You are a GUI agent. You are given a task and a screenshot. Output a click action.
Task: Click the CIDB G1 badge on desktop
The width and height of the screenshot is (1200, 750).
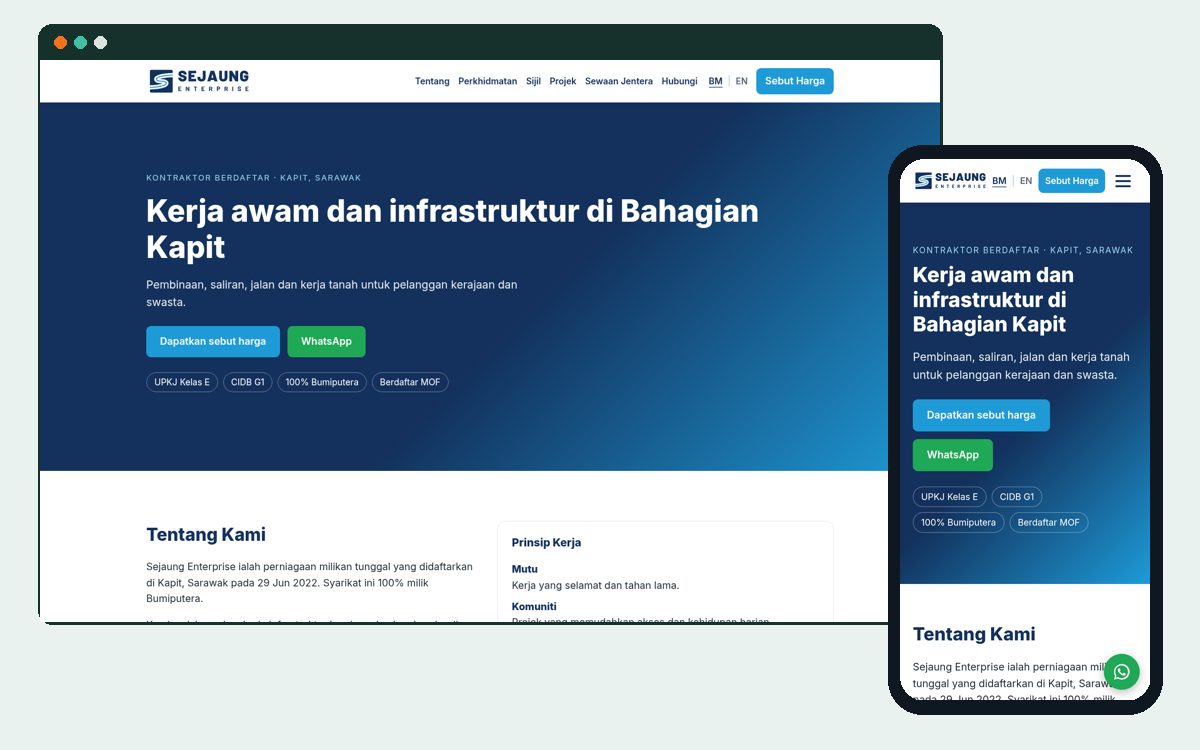click(x=247, y=382)
